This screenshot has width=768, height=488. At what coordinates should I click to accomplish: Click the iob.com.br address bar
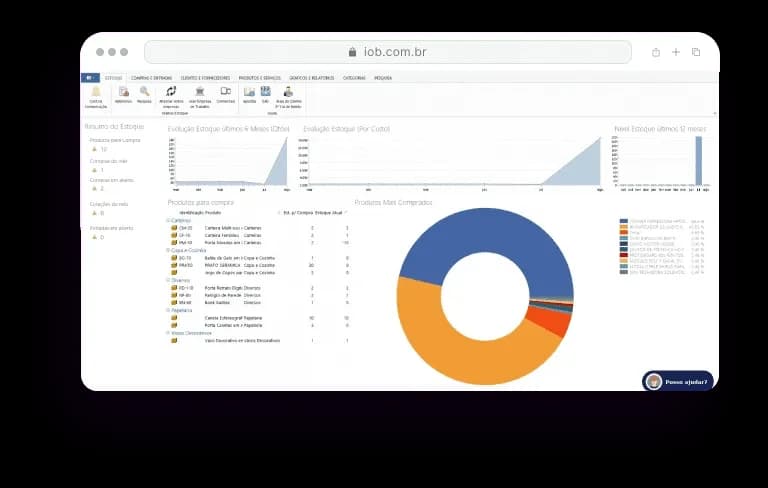tap(387, 52)
